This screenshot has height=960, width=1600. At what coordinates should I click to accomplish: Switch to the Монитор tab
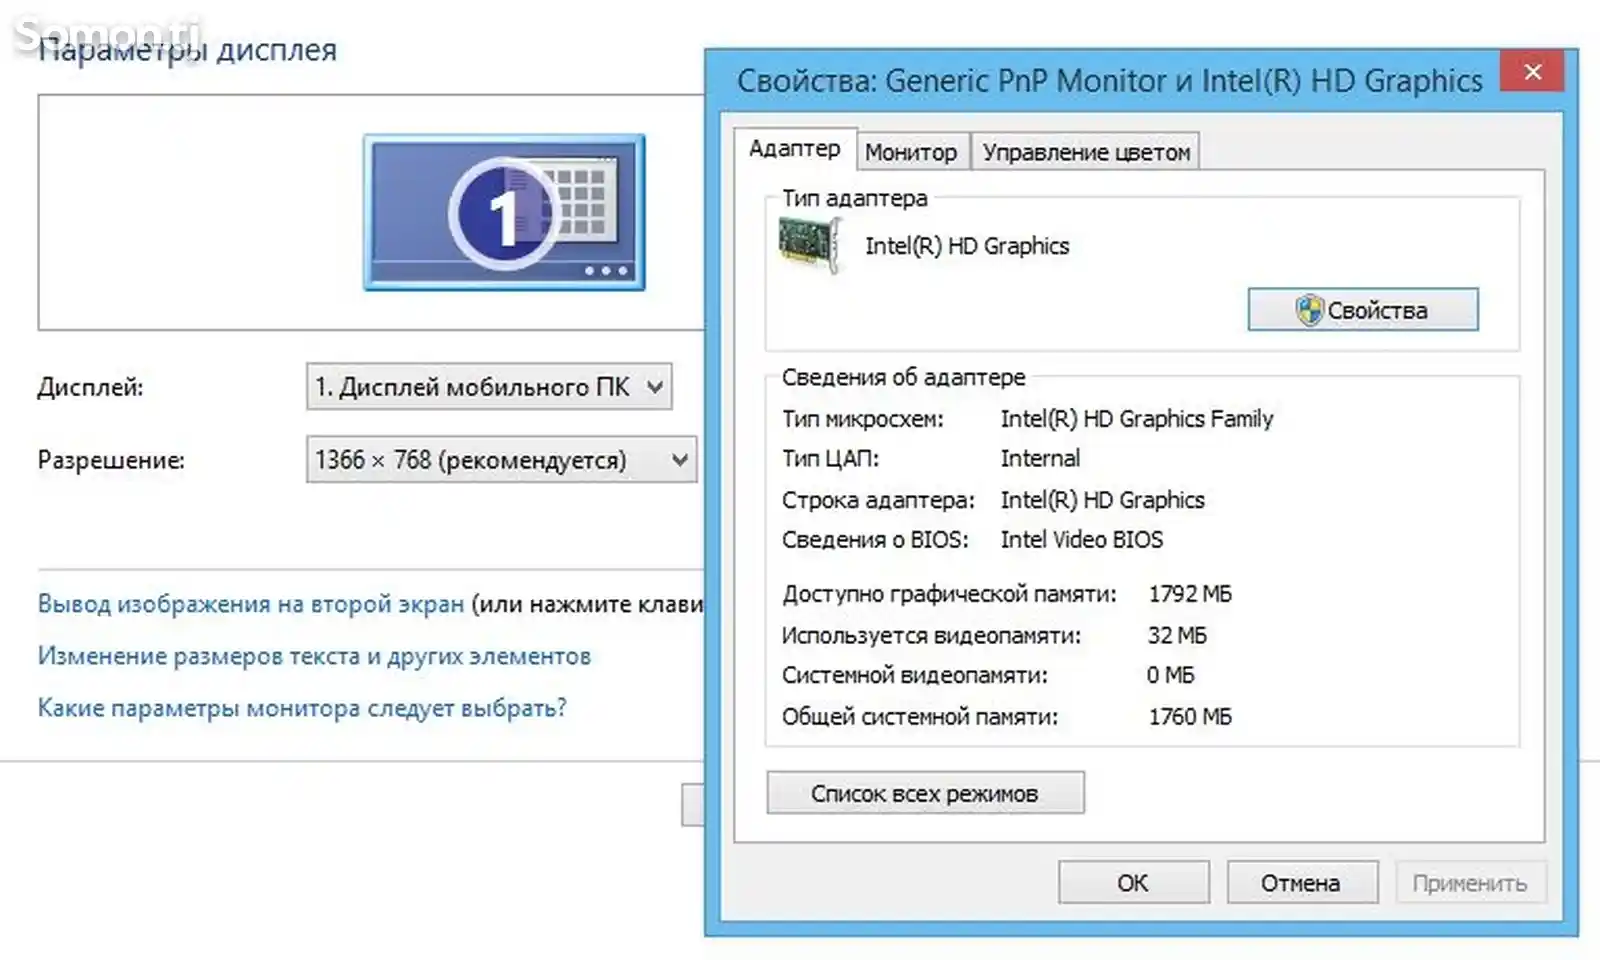pos(911,152)
